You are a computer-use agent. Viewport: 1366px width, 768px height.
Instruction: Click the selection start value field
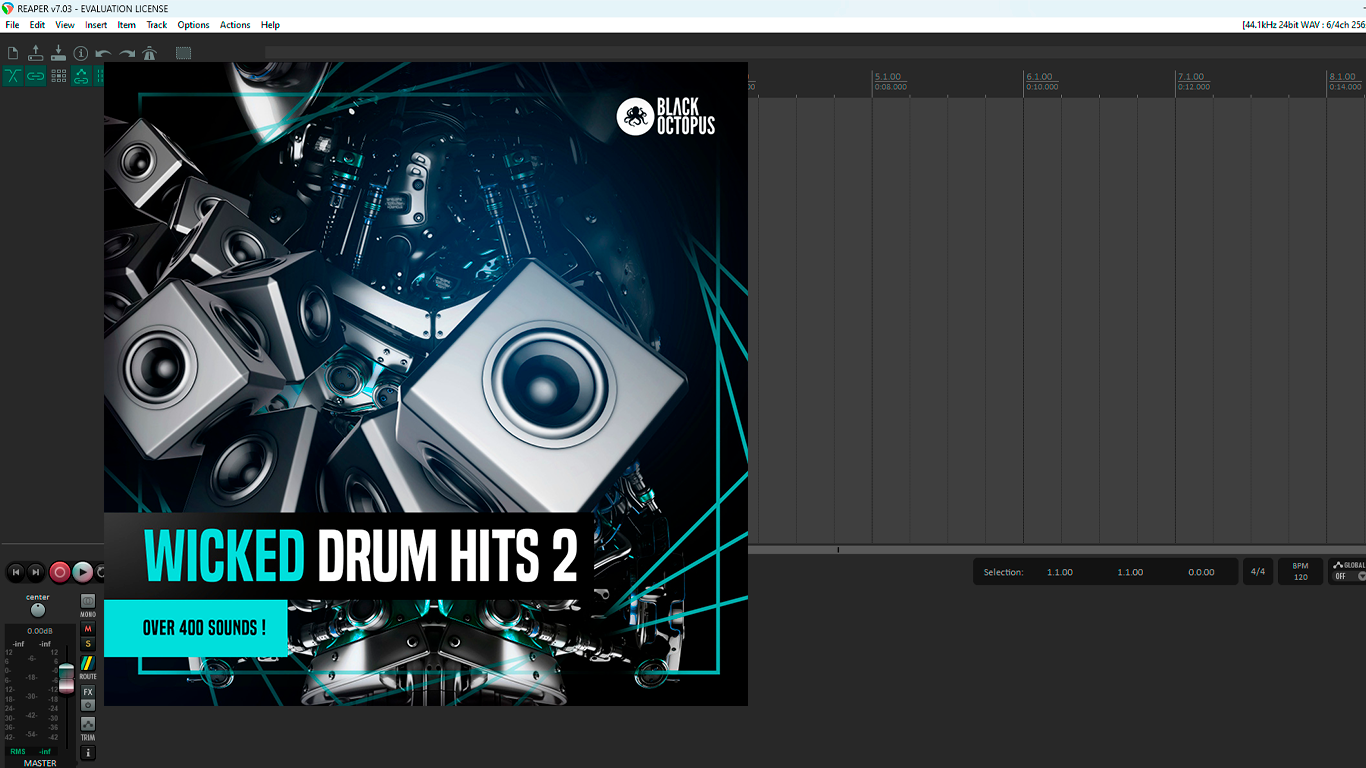pos(1060,572)
